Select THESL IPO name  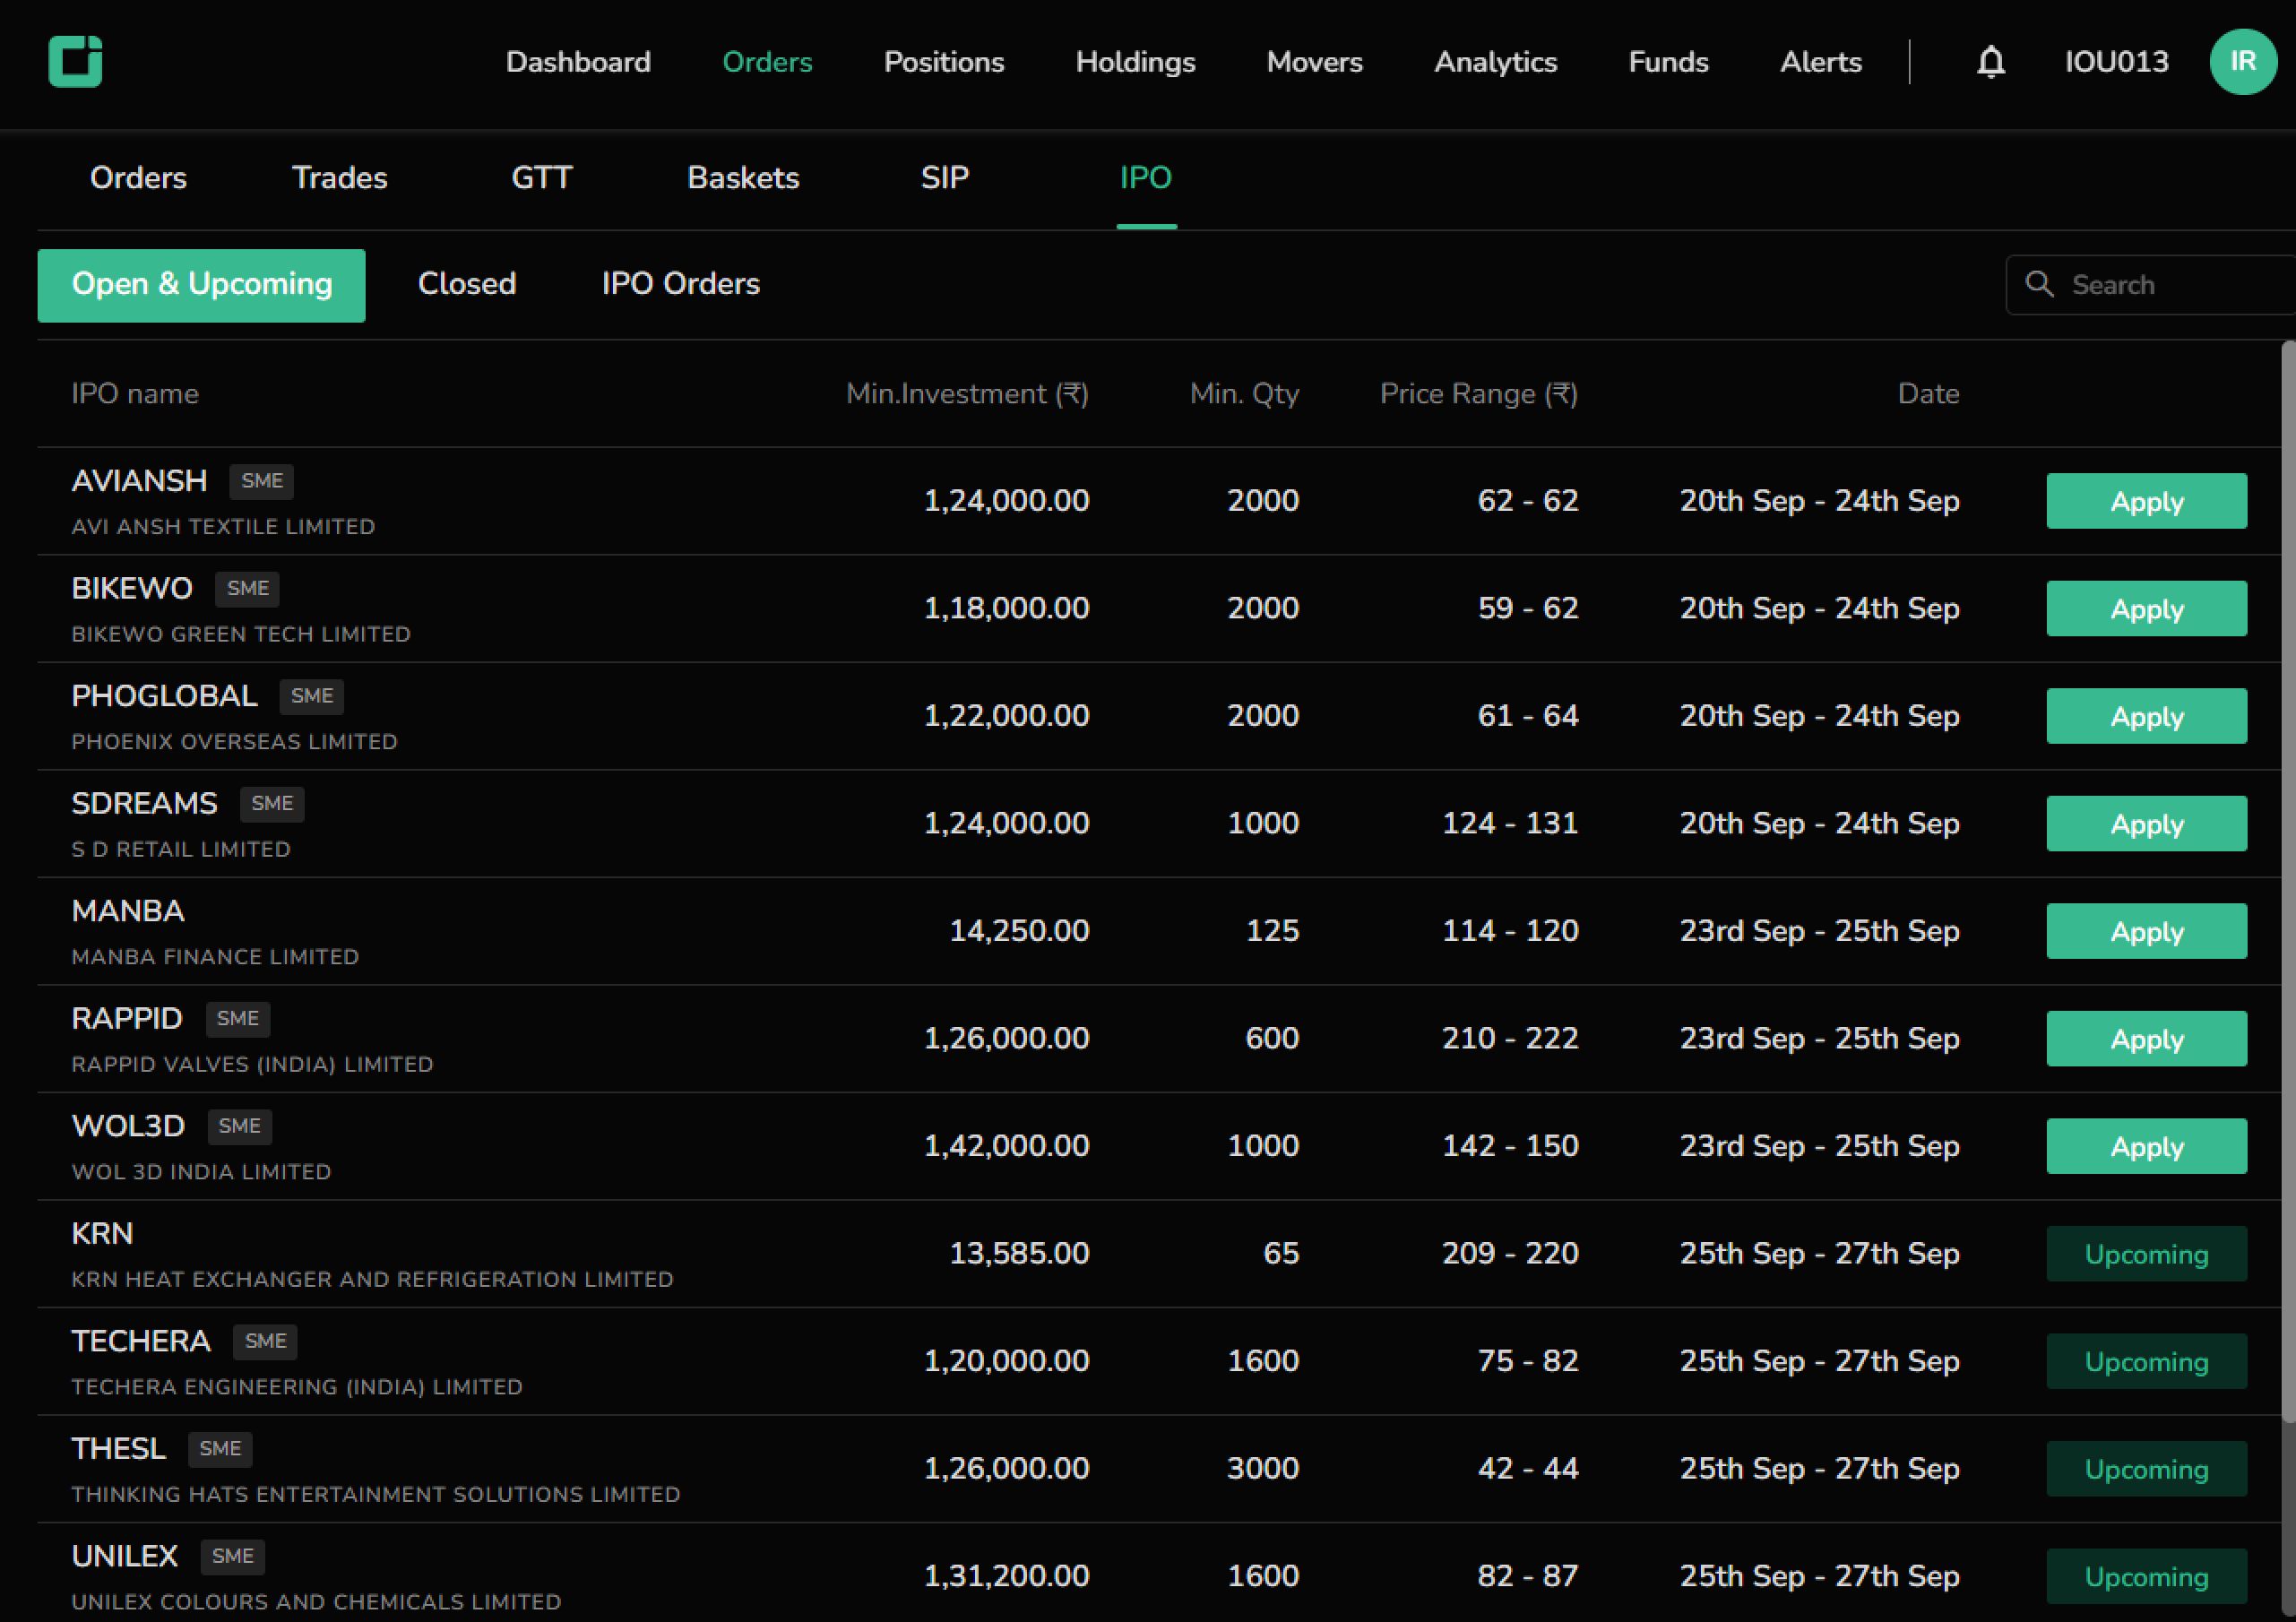click(x=118, y=1448)
